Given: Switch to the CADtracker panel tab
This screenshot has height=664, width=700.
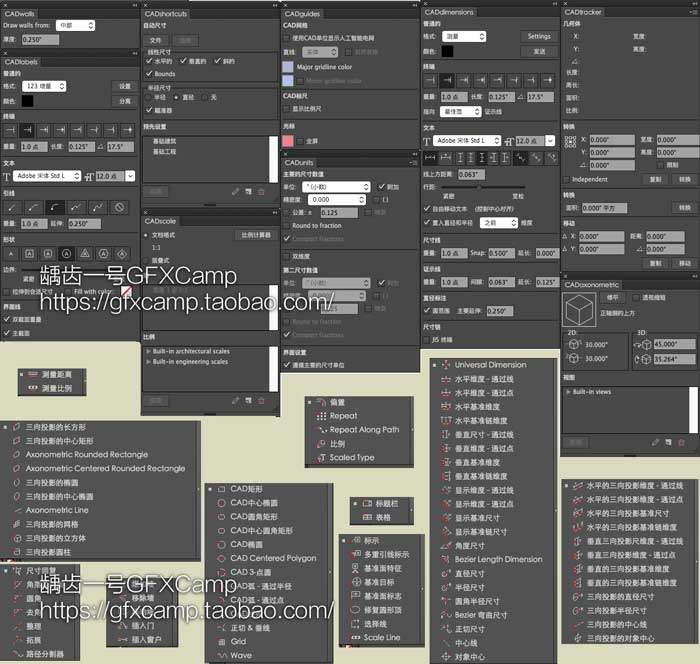Looking at the screenshot, I should point(583,12).
